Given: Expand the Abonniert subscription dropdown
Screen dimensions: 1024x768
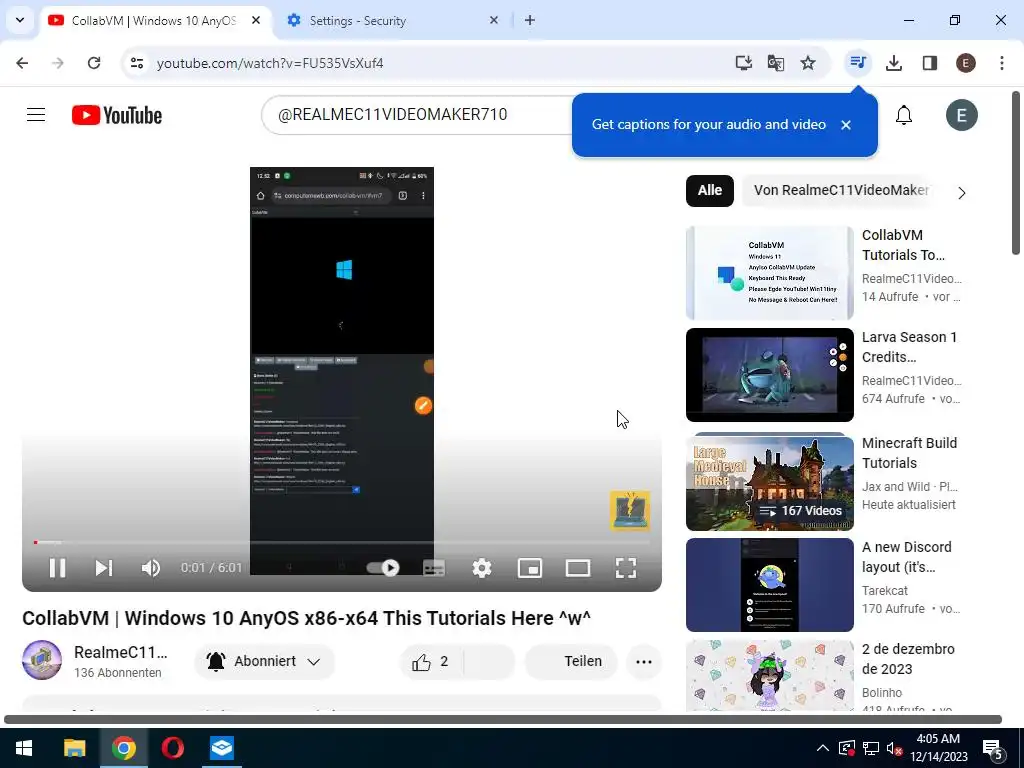Looking at the screenshot, I should click(264, 662).
